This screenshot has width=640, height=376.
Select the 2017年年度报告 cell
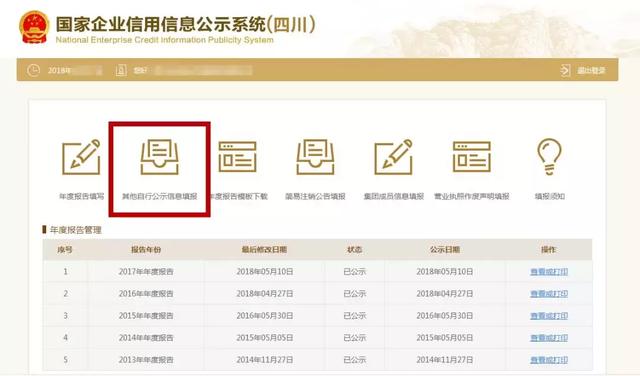pos(146,272)
